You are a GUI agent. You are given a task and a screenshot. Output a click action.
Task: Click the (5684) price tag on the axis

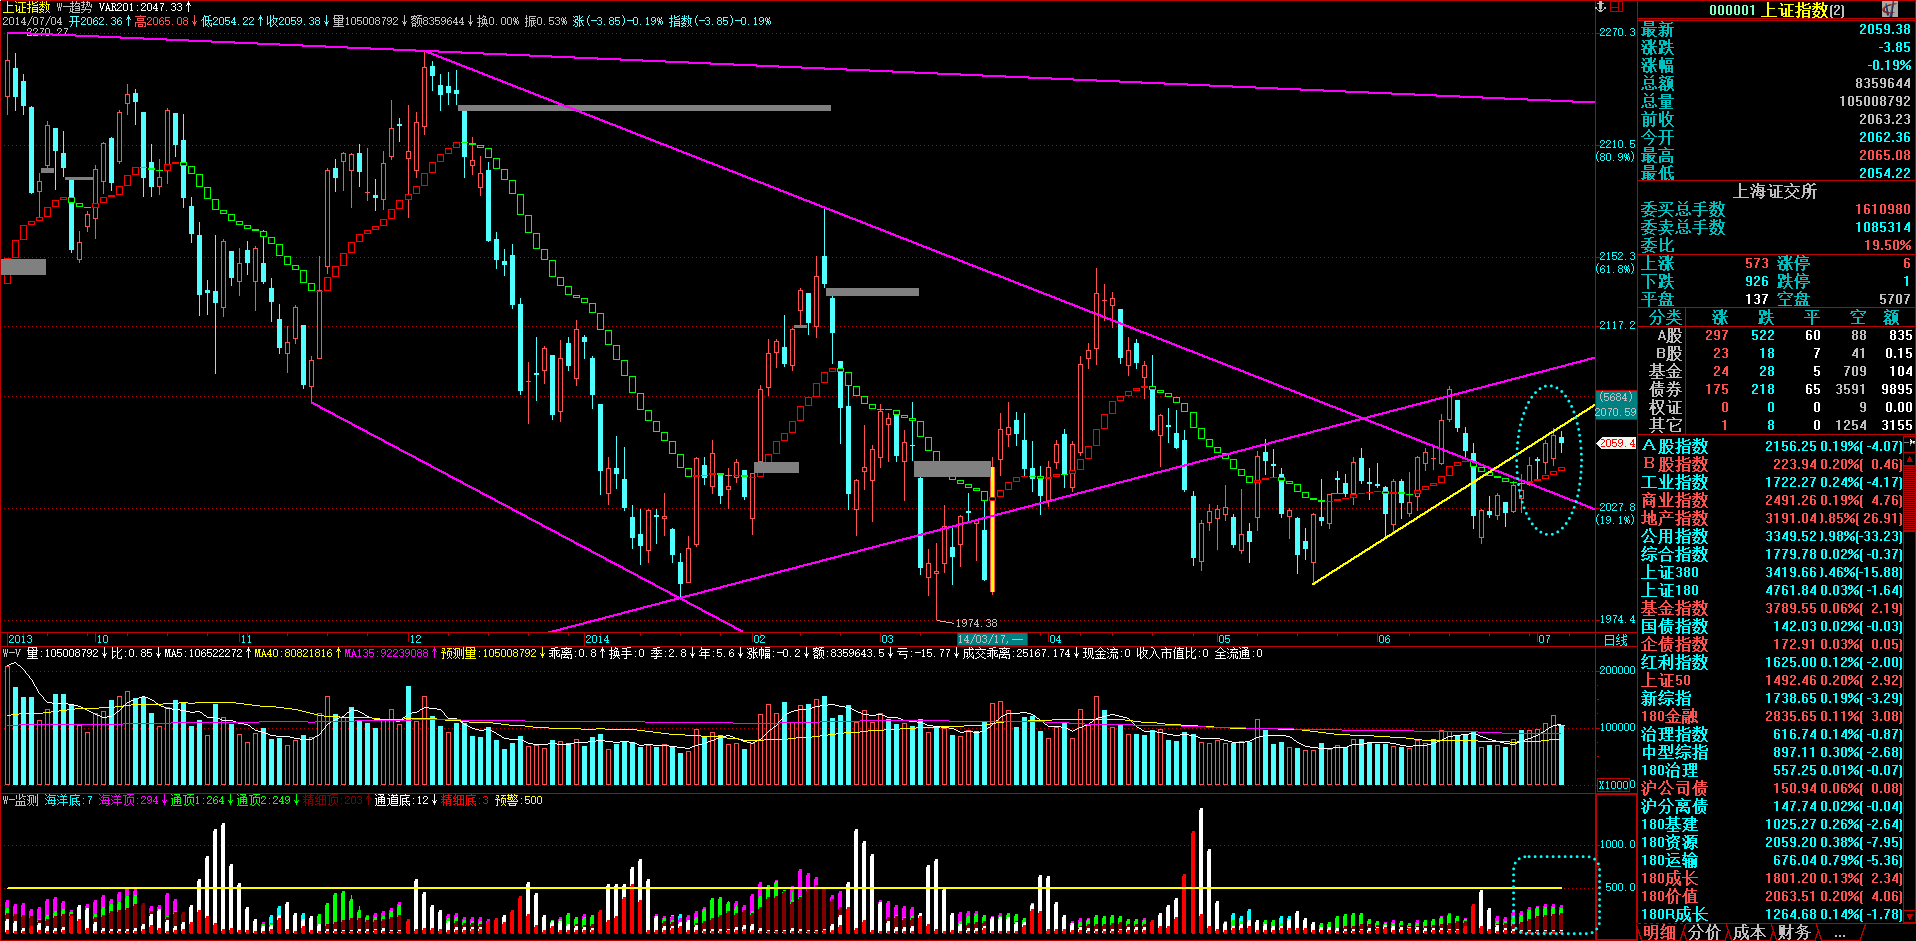[1615, 397]
